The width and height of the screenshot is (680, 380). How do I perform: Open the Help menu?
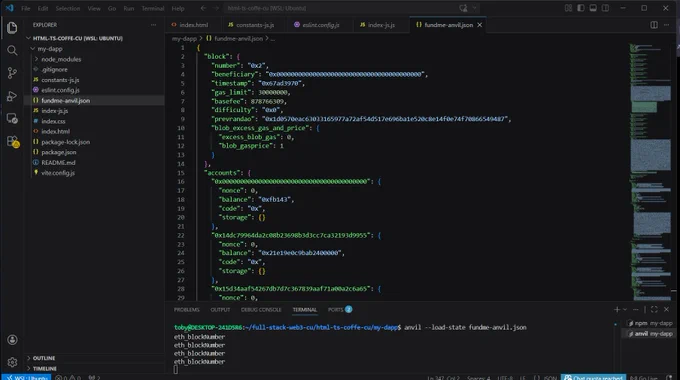click(178, 8)
